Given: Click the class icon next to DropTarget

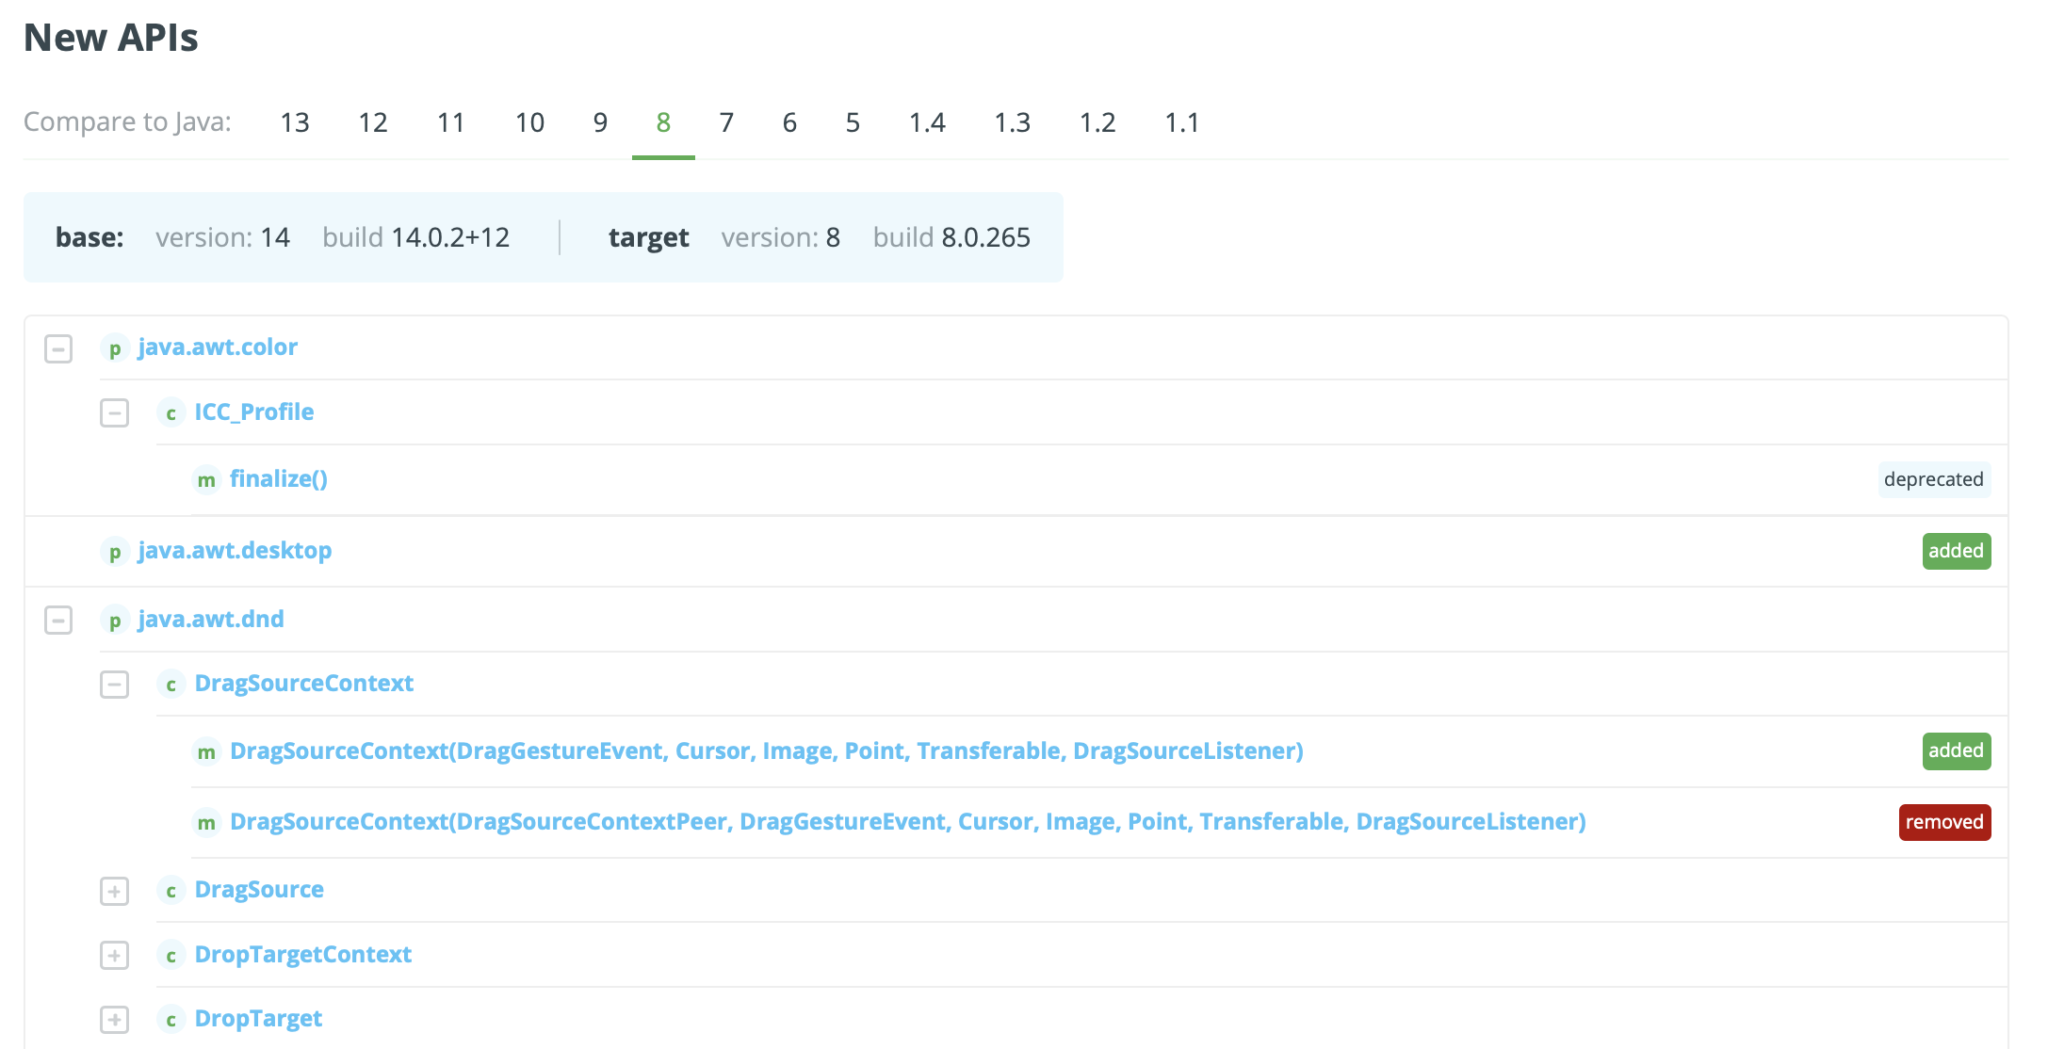Looking at the screenshot, I should pyautogui.click(x=171, y=1018).
